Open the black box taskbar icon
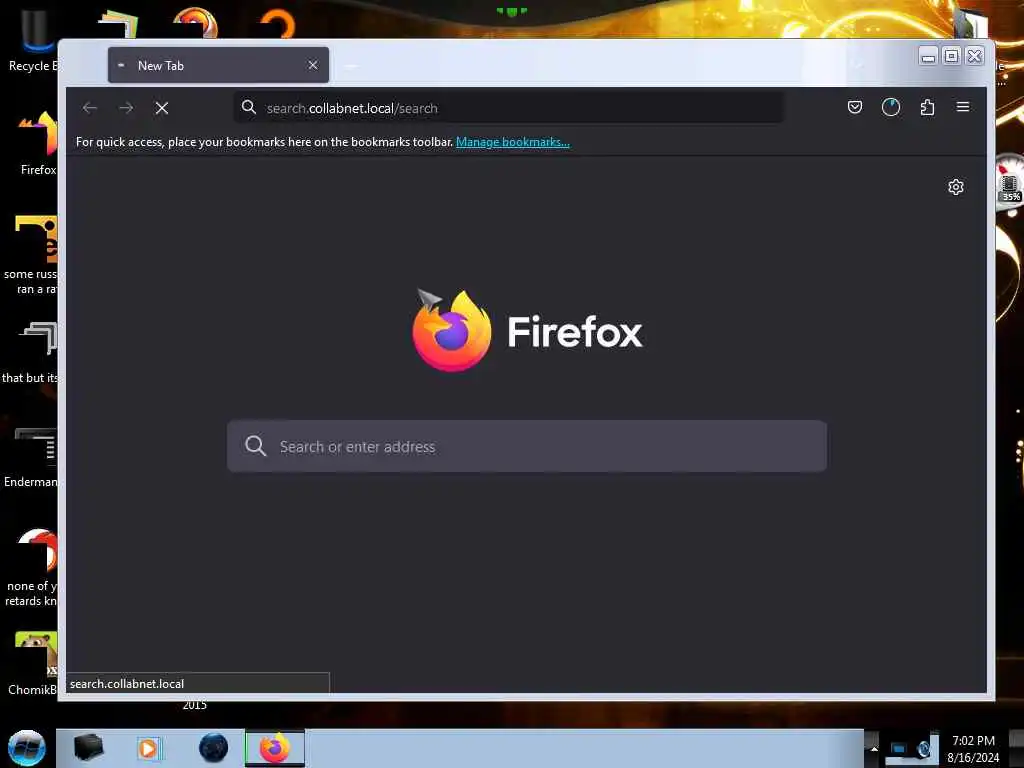1024x768 pixels. [88, 748]
